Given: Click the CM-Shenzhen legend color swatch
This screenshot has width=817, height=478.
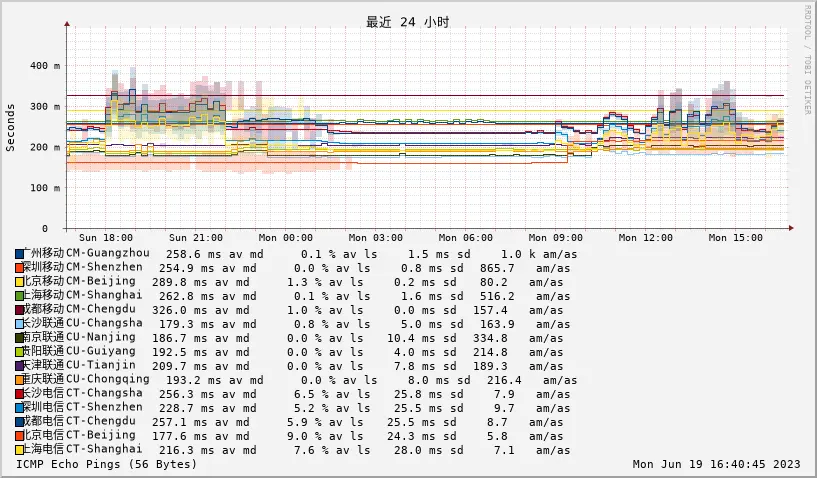Looking at the screenshot, I should coord(20,268).
